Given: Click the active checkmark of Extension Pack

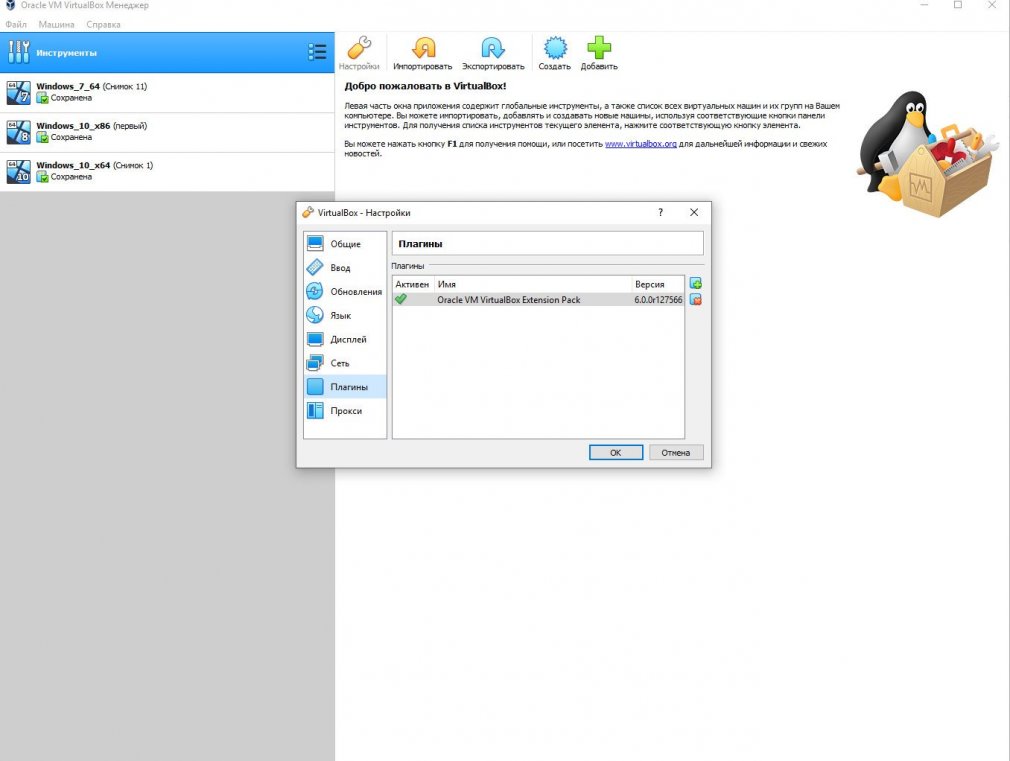Looking at the screenshot, I should (401, 300).
